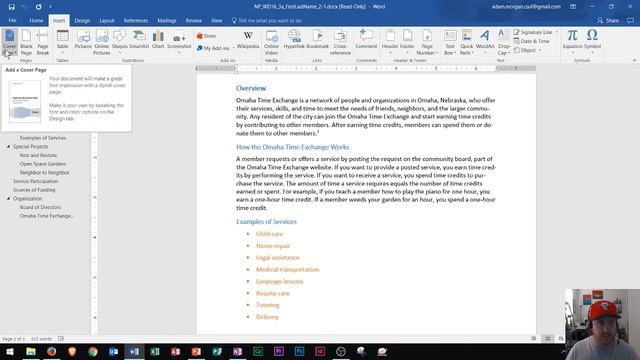Open the Header menu
Viewport: 640px width, 360px height.
pyautogui.click(x=390, y=42)
